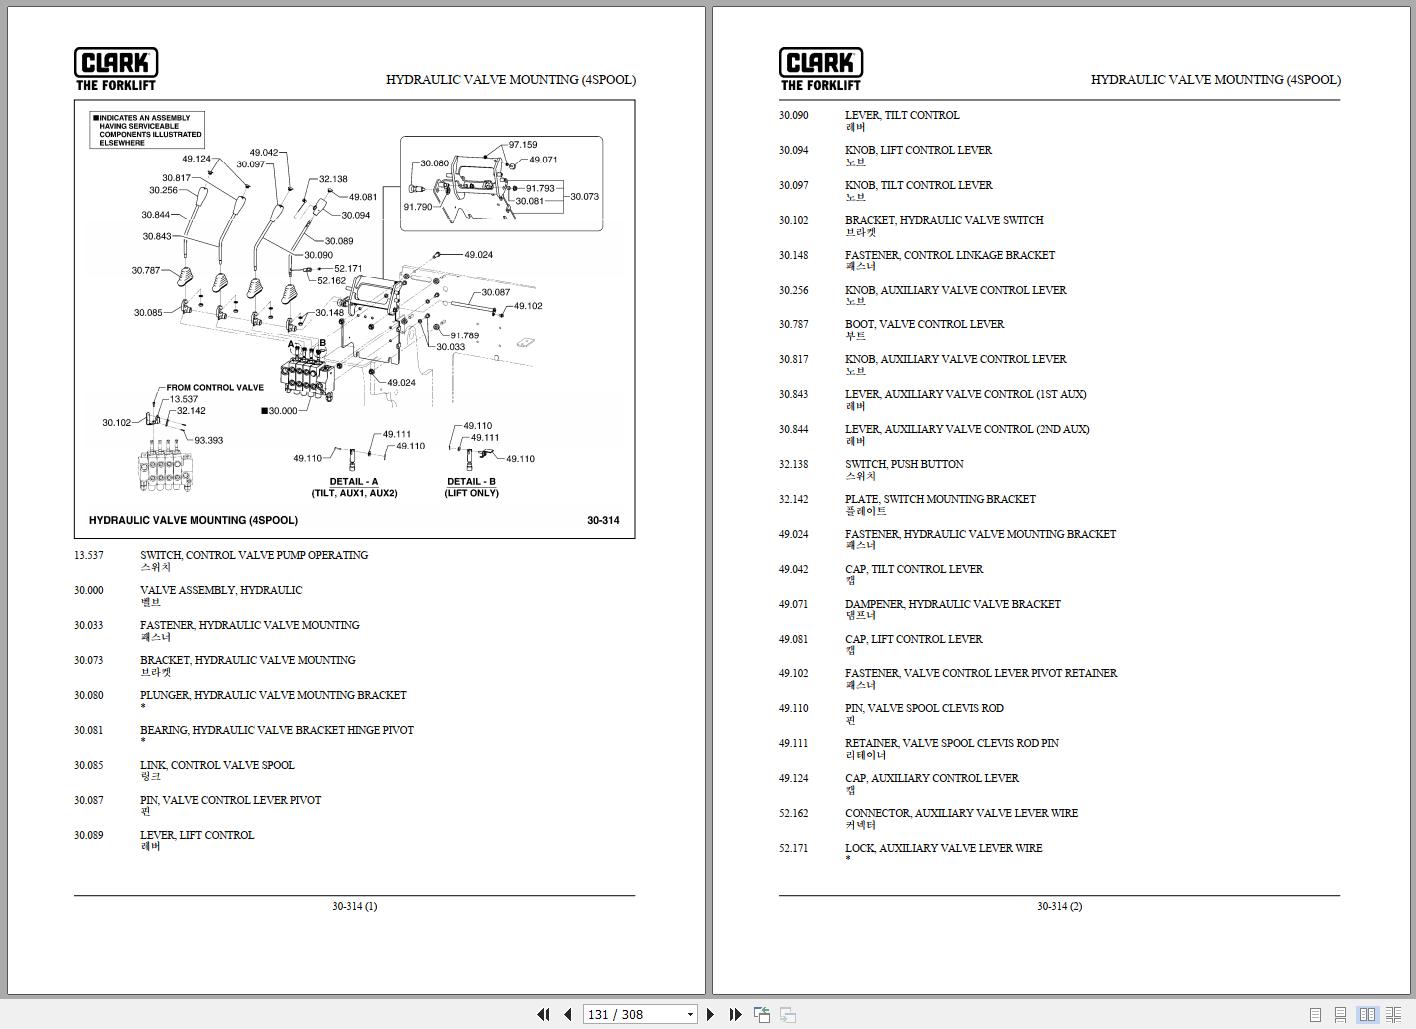
Task: Switch to single page view
Action: pos(1316,1014)
